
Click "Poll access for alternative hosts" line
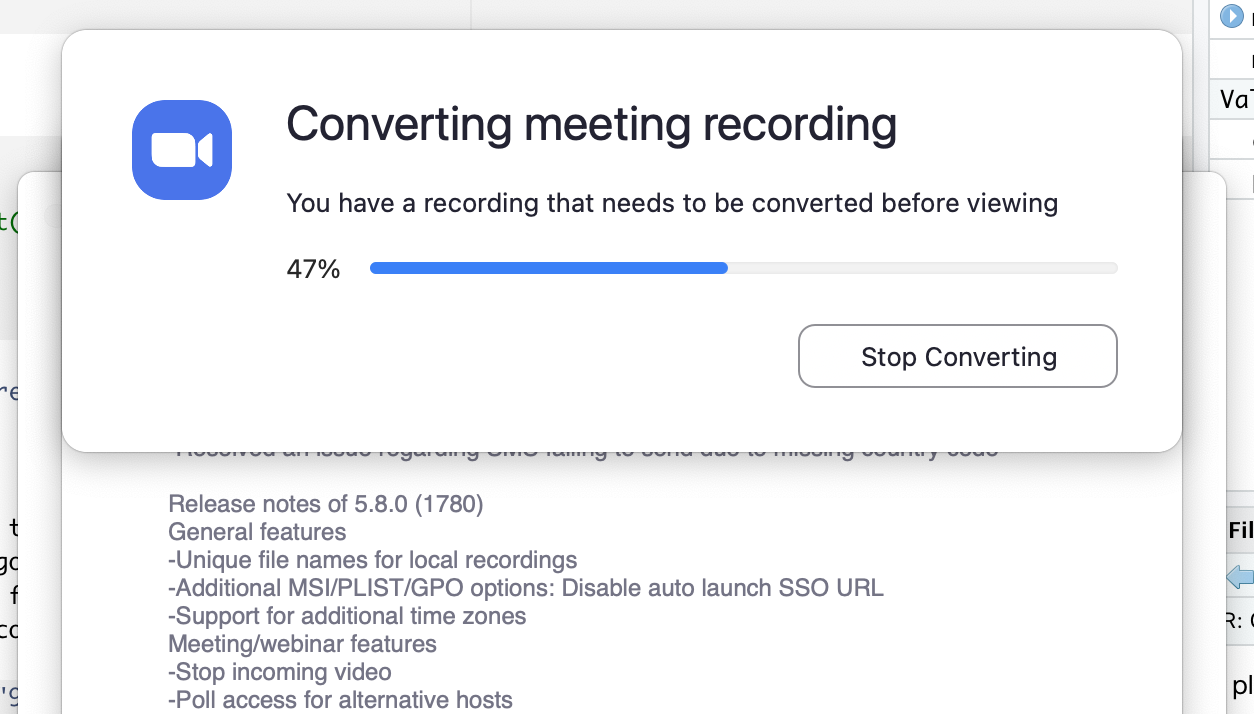[x=340, y=700]
